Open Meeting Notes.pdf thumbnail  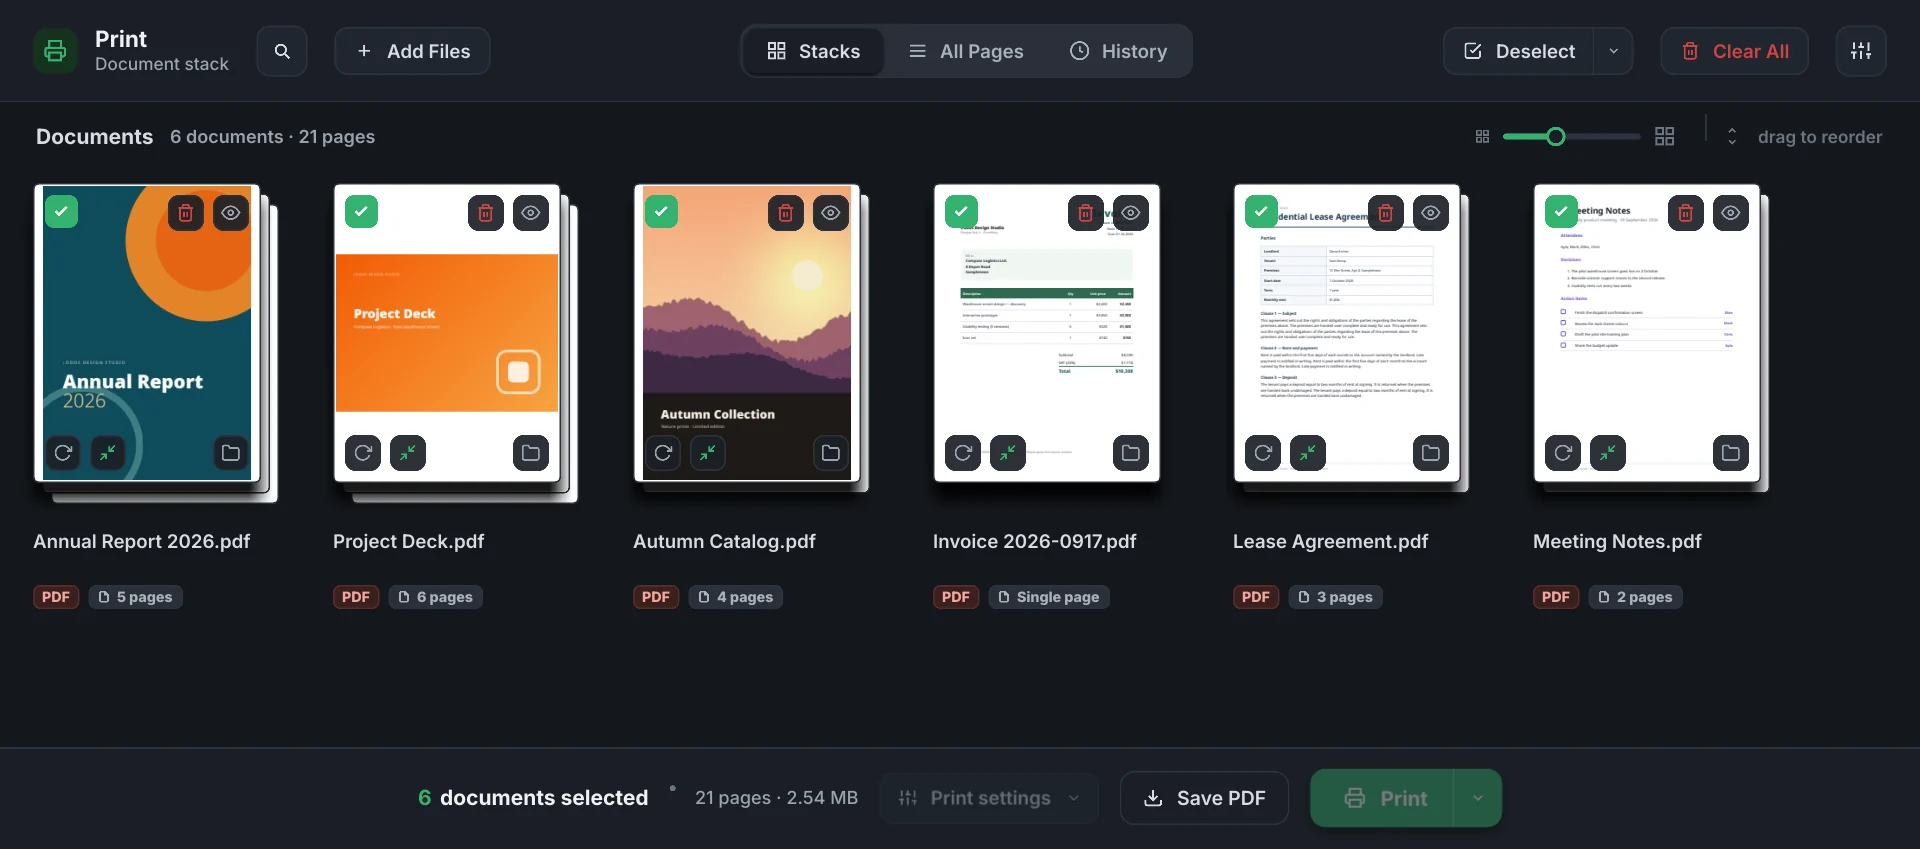point(1647,333)
